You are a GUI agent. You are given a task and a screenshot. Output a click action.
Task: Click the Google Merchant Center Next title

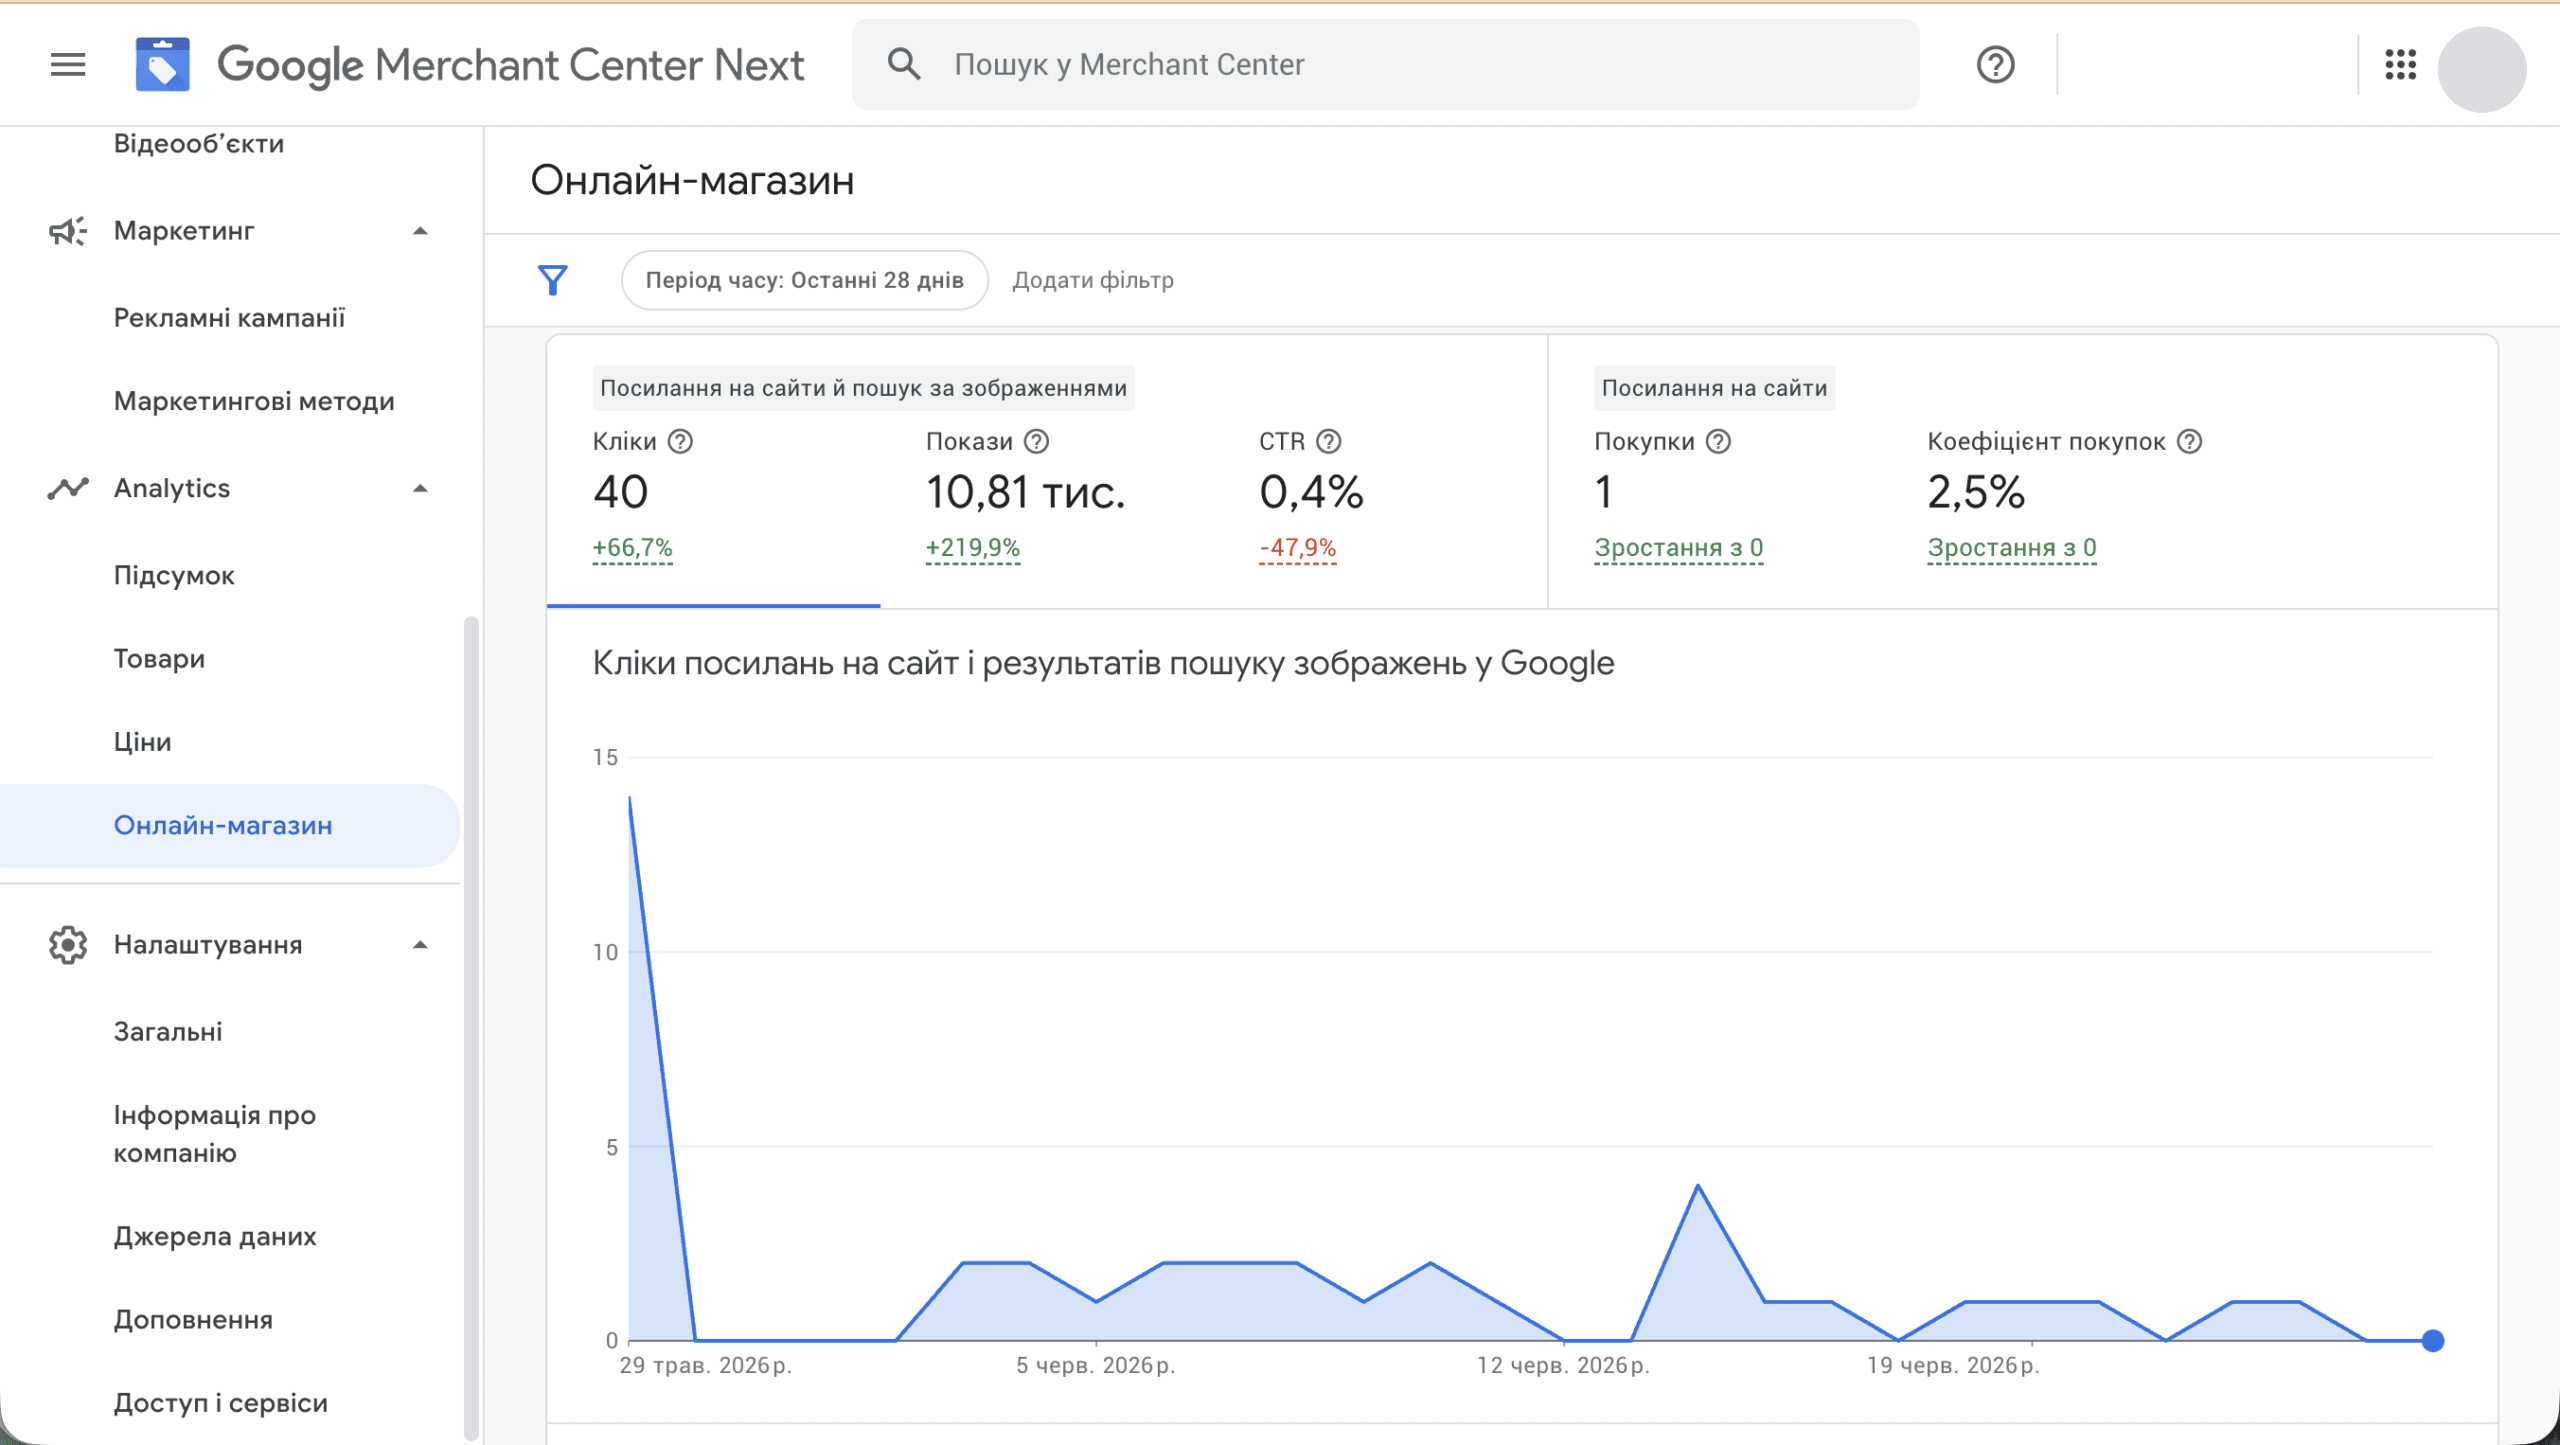point(510,65)
